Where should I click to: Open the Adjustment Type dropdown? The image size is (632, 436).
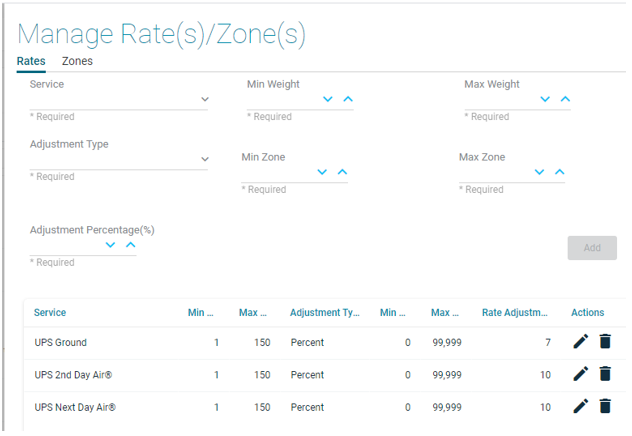click(118, 159)
